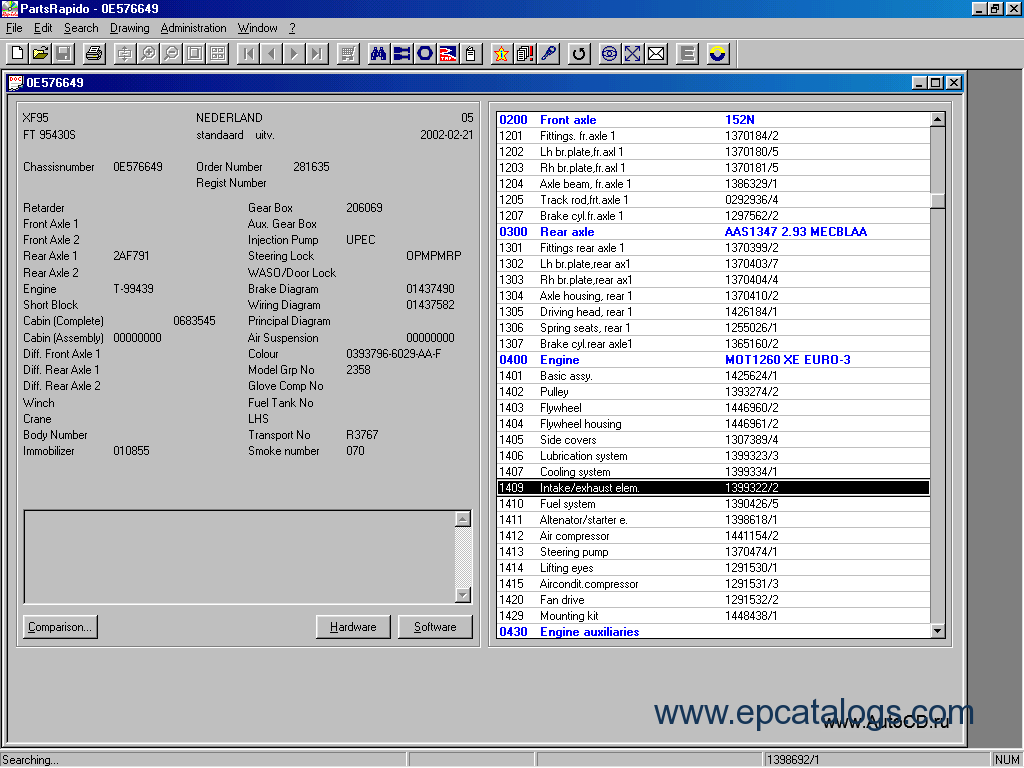This screenshot has width=1024, height=768.
Task: Click the TRP red-blue toolbar icon
Action: 447,54
